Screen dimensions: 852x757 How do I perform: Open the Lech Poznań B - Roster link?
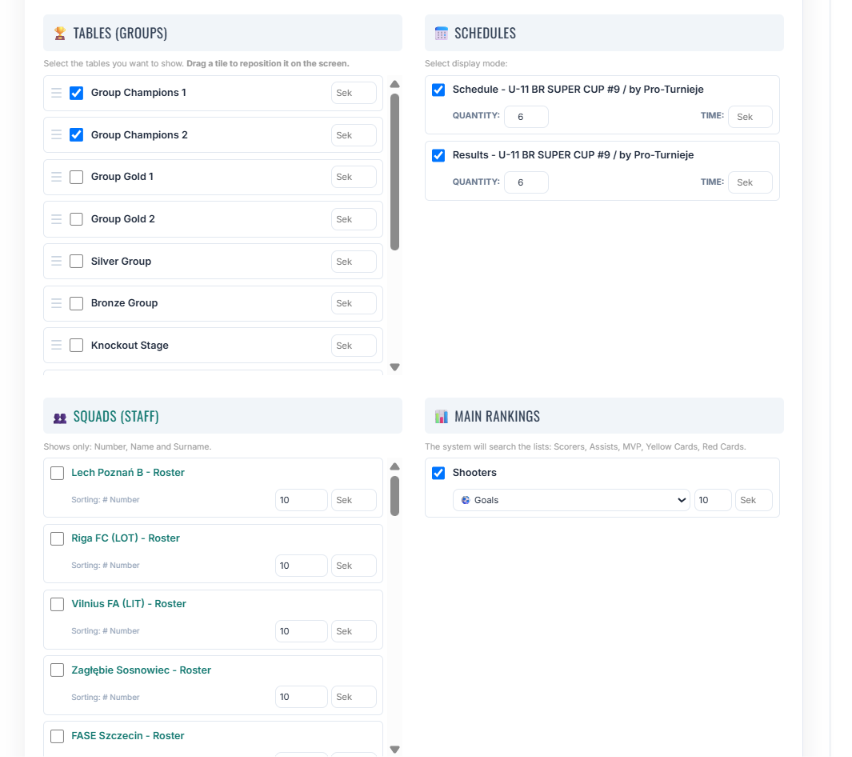coord(128,473)
